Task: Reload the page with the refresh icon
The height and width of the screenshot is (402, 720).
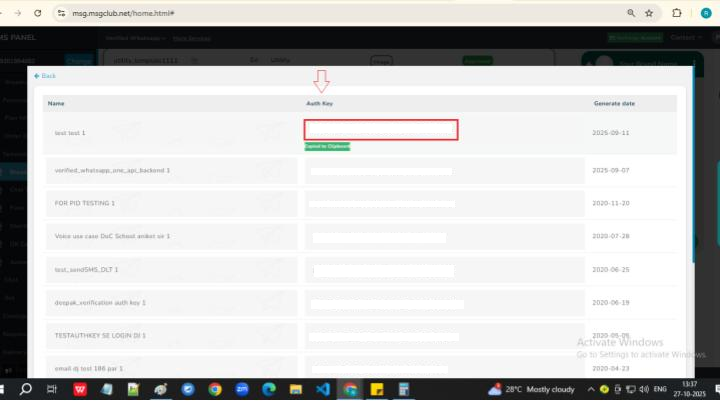Action: pos(37,13)
